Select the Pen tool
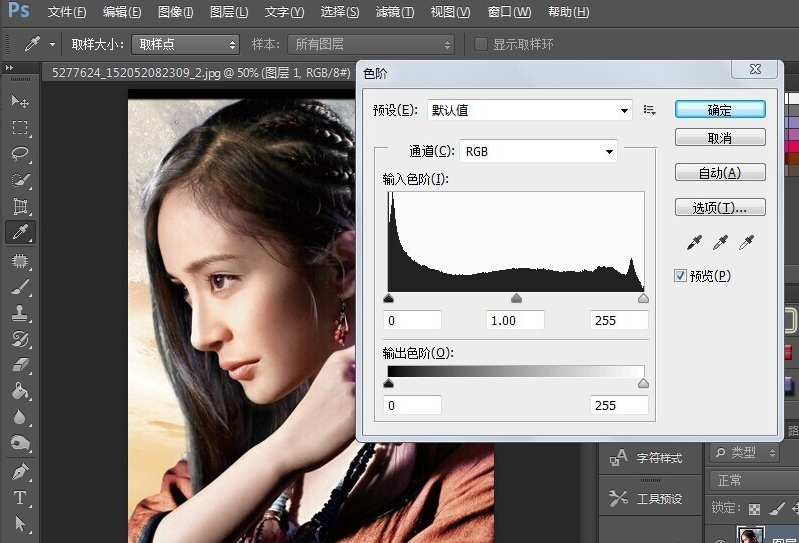This screenshot has height=543, width=799. point(20,472)
